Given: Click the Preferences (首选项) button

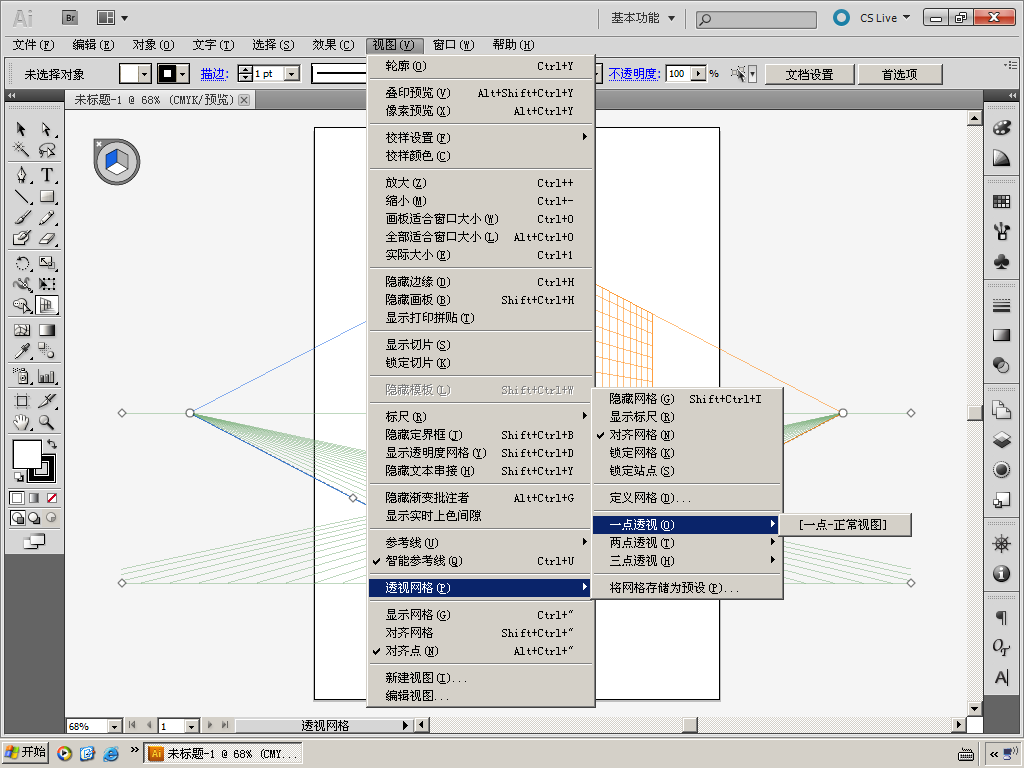Looking at the screenshot, I should [x=901, y=74].
